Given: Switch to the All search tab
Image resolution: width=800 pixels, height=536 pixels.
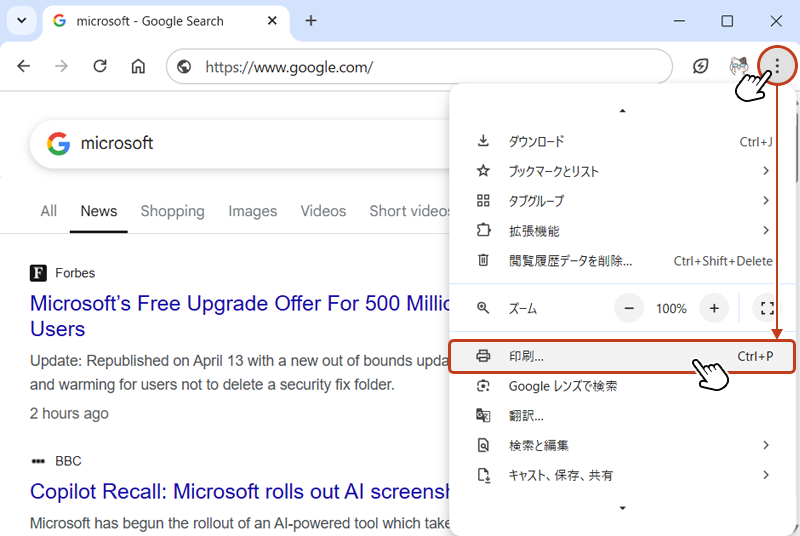Looking at the screenshot, I should (48, 211).
